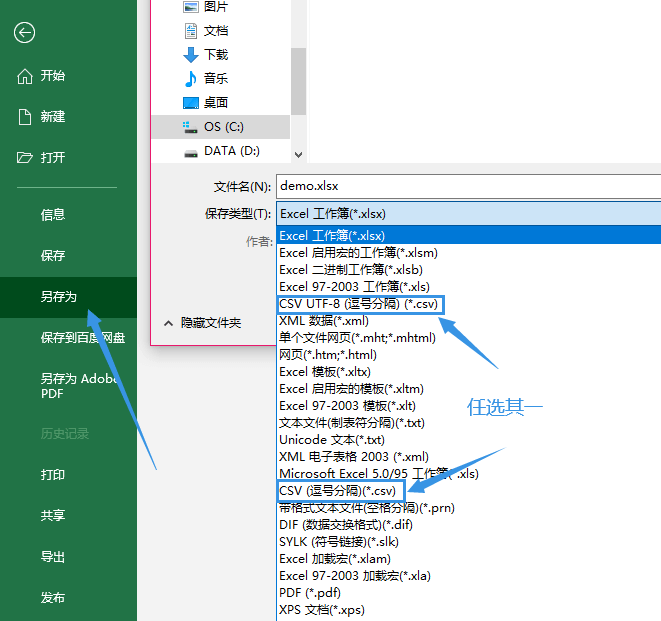Click the home icon beside 开始

(24, 76)
